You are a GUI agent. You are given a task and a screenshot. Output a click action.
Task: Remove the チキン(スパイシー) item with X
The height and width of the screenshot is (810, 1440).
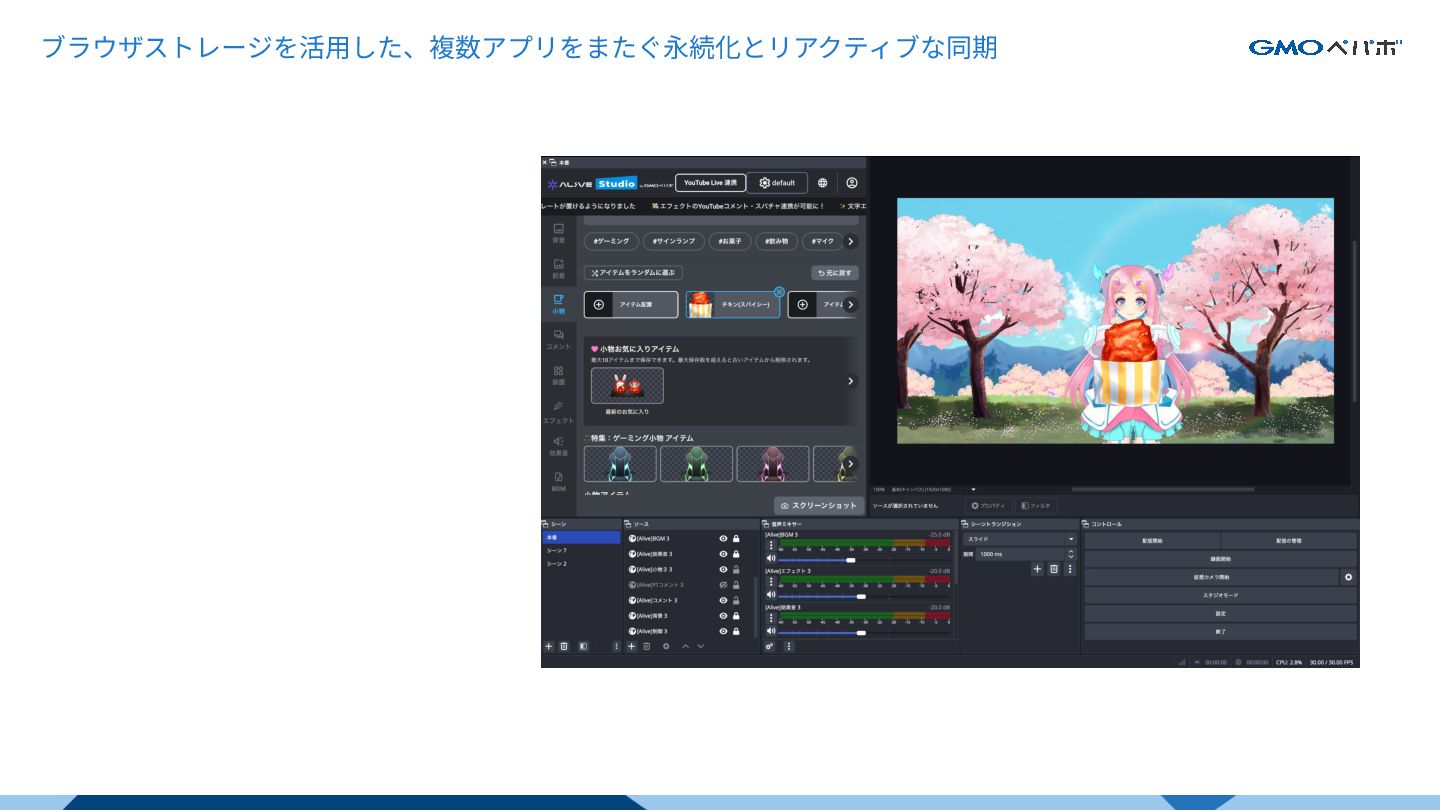(779, 292)
